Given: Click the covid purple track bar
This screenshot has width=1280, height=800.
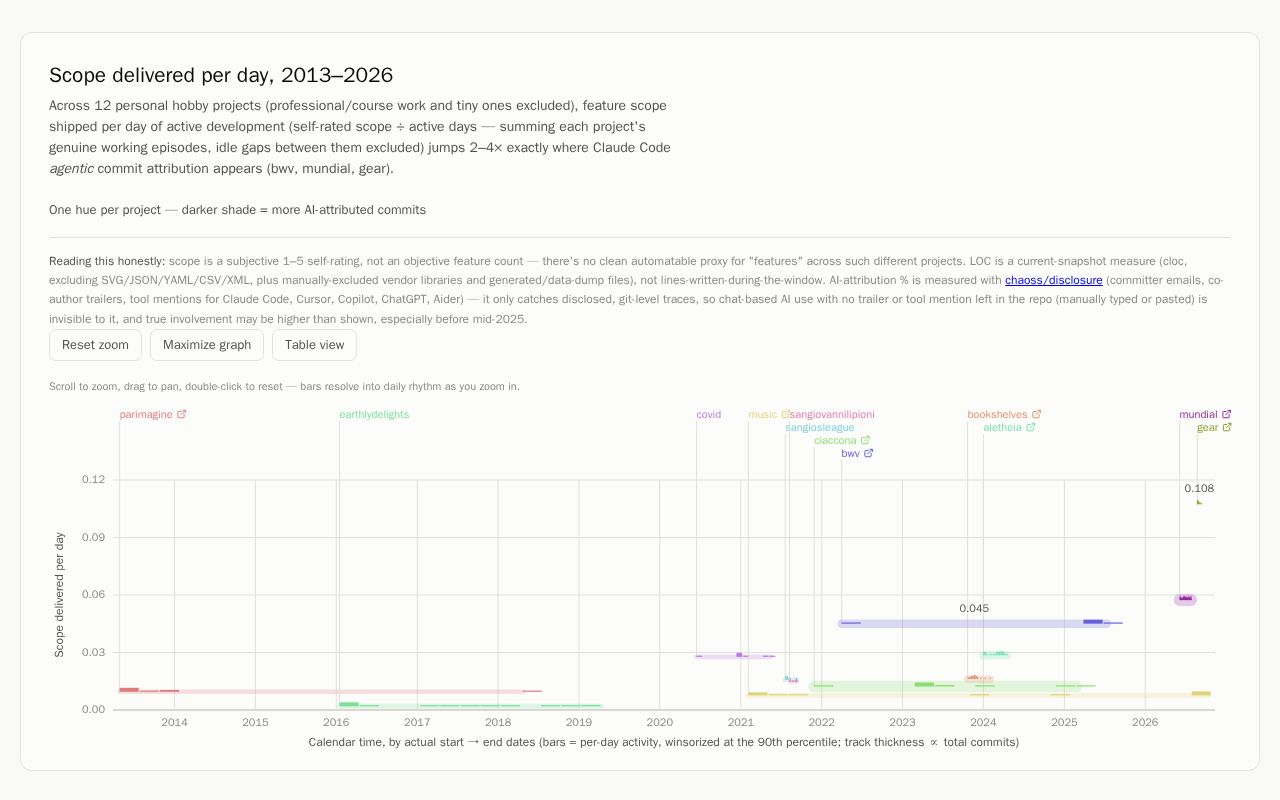Looking at the screenshot, I should coord(735,656).
